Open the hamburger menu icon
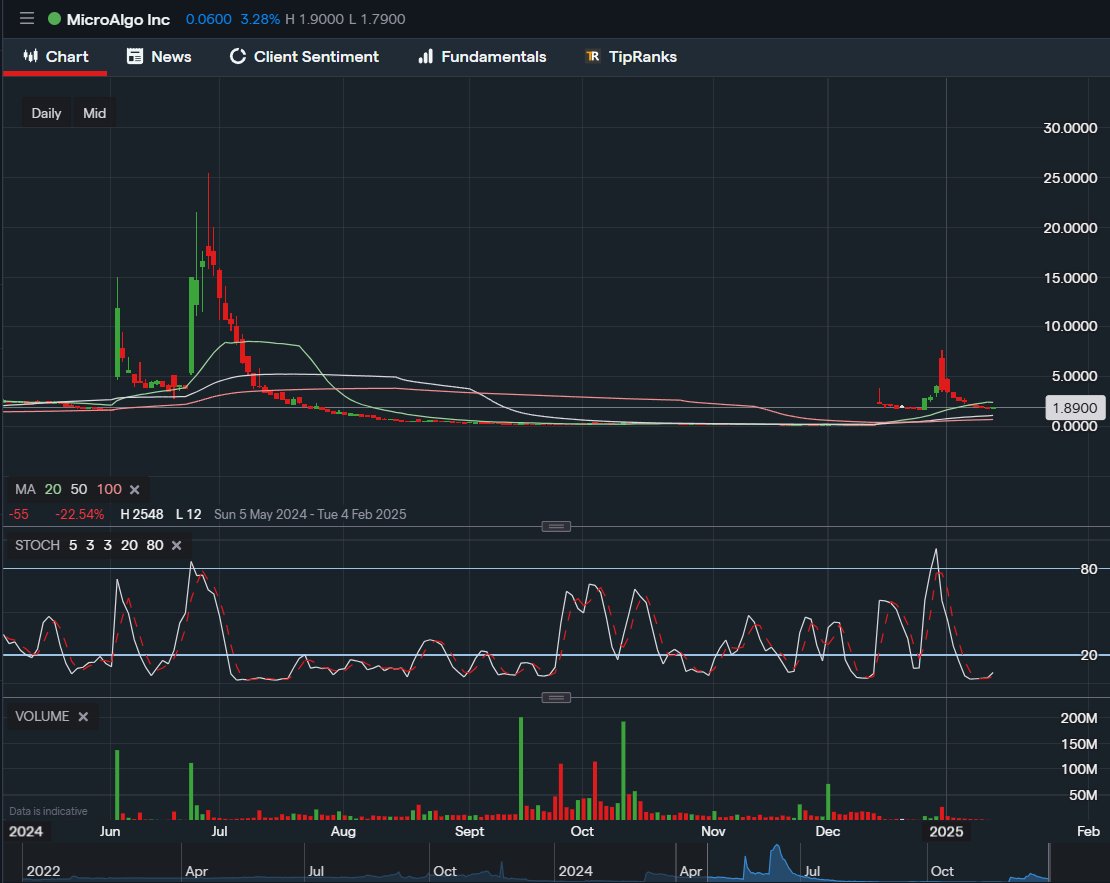The image size is (1110, 883). (x=27, y=18)
